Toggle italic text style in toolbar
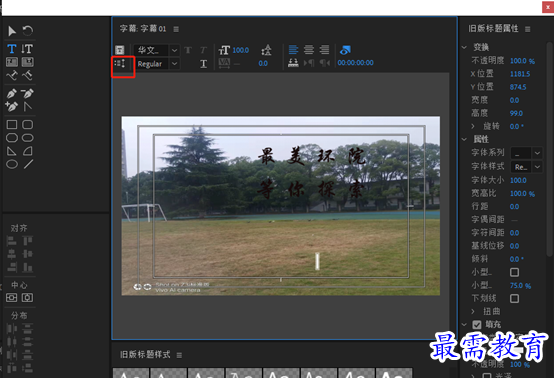Viewport: 554px width, 378px height. click(203, 50)
